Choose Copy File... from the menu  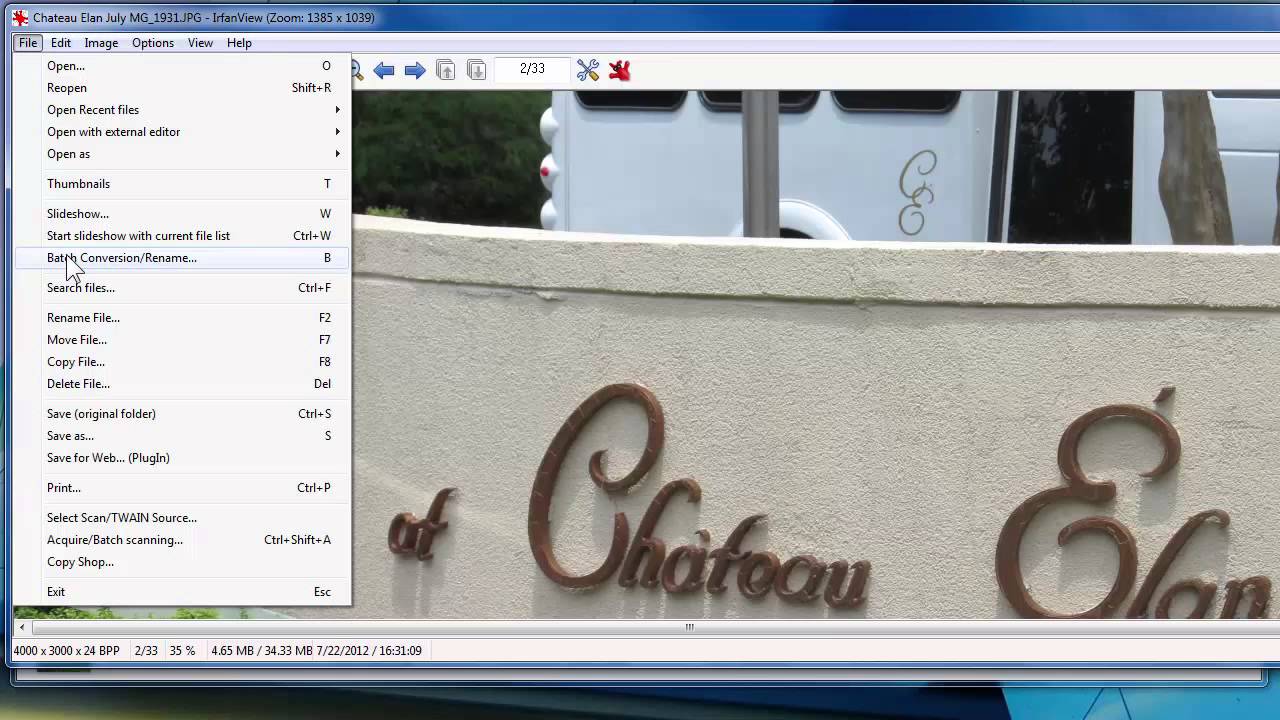tap(182, 362)
